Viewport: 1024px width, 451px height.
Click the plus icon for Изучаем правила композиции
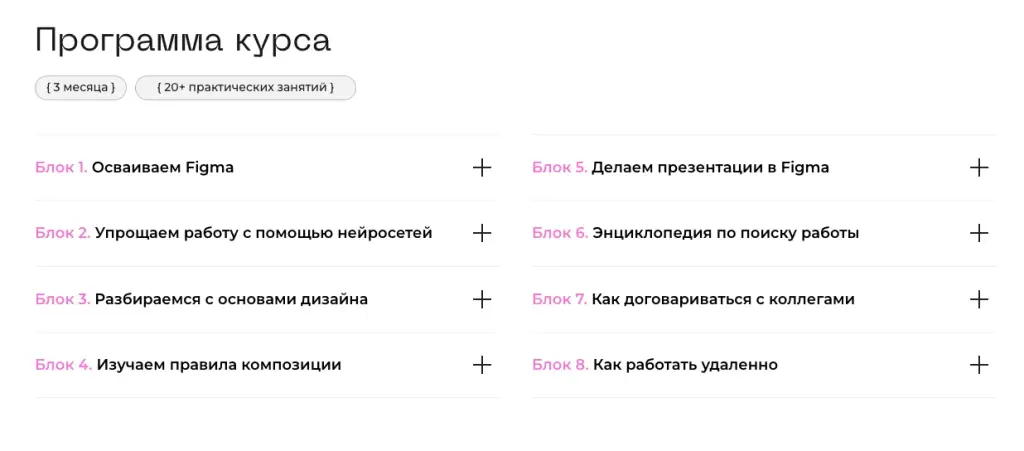coord(481,365)
